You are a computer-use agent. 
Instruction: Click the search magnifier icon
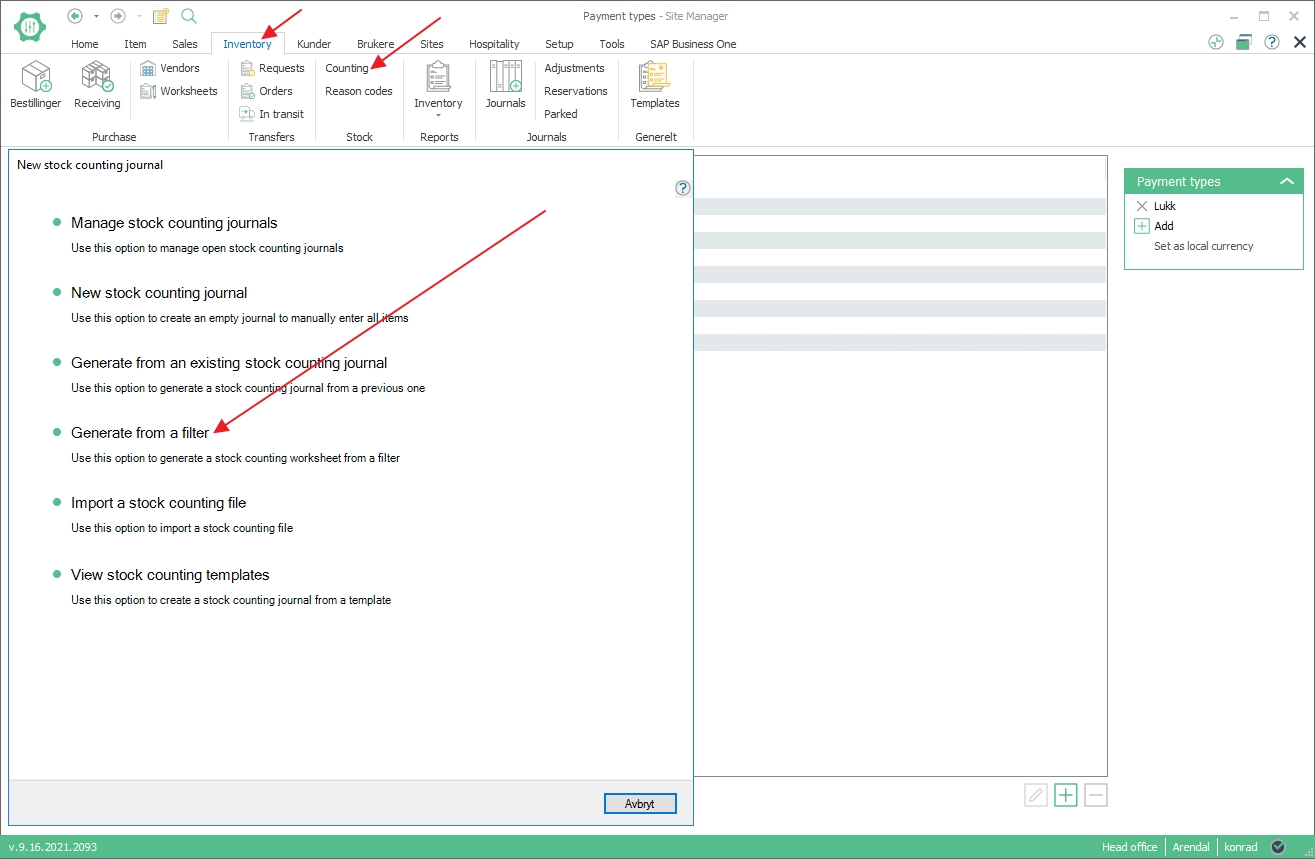tap(189, 16)
